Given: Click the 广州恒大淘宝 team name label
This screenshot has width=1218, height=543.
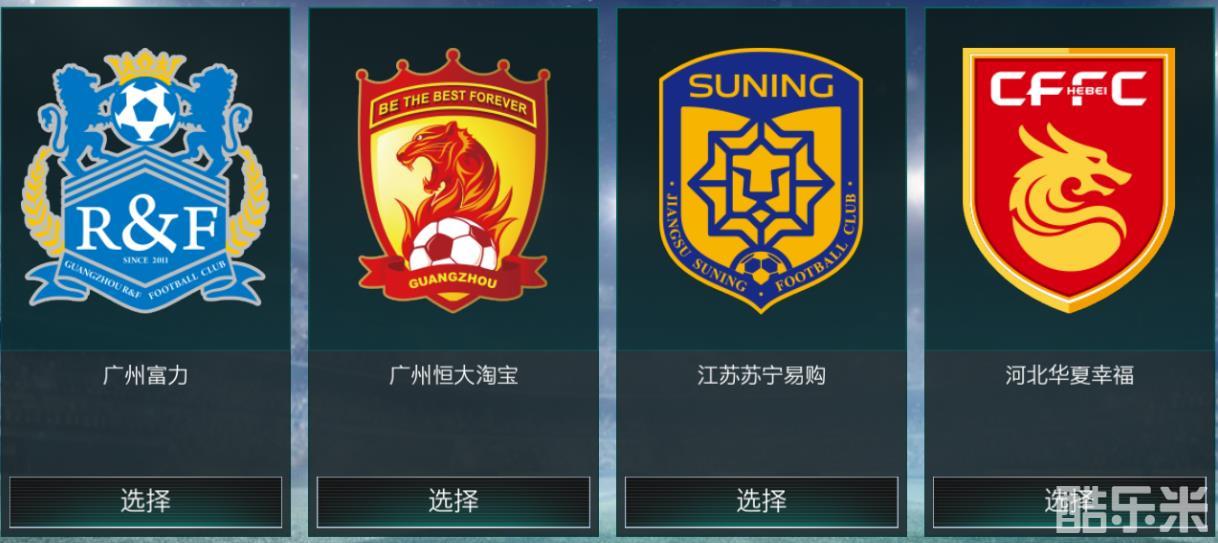Looking at the screenshot, I should 453,376.
